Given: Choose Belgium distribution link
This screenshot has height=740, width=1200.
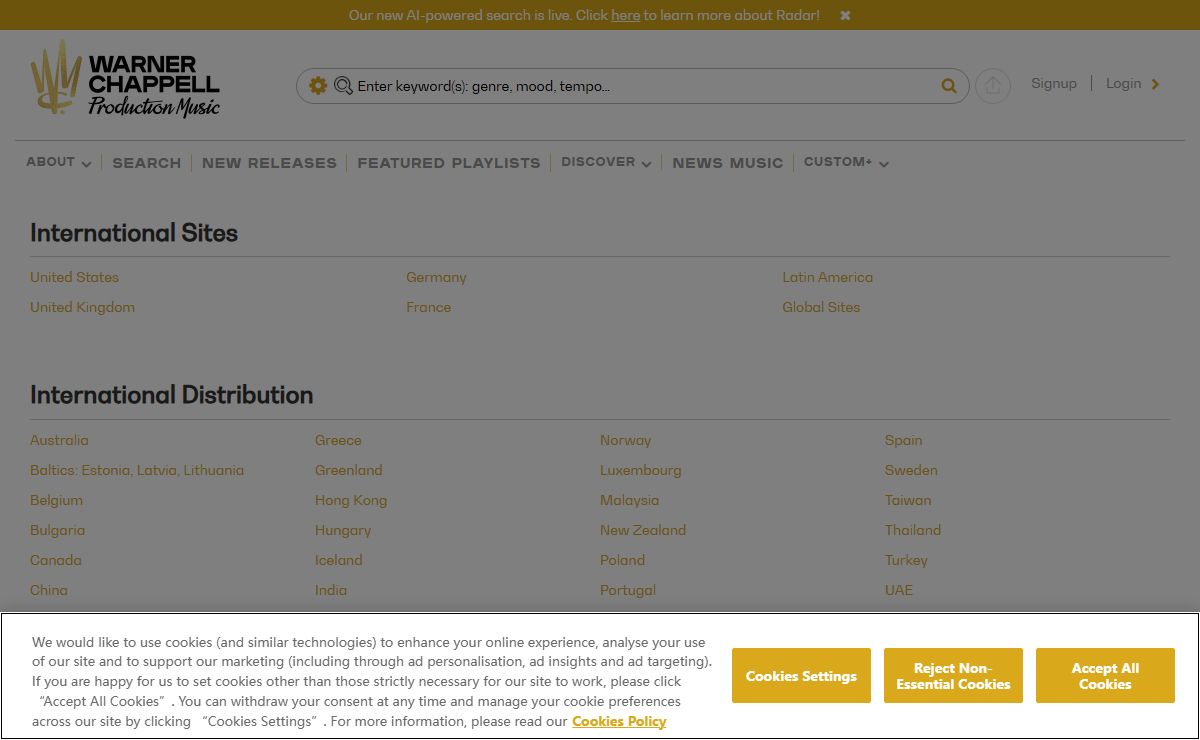Looking at the screenshot, I should pos(56,500).
